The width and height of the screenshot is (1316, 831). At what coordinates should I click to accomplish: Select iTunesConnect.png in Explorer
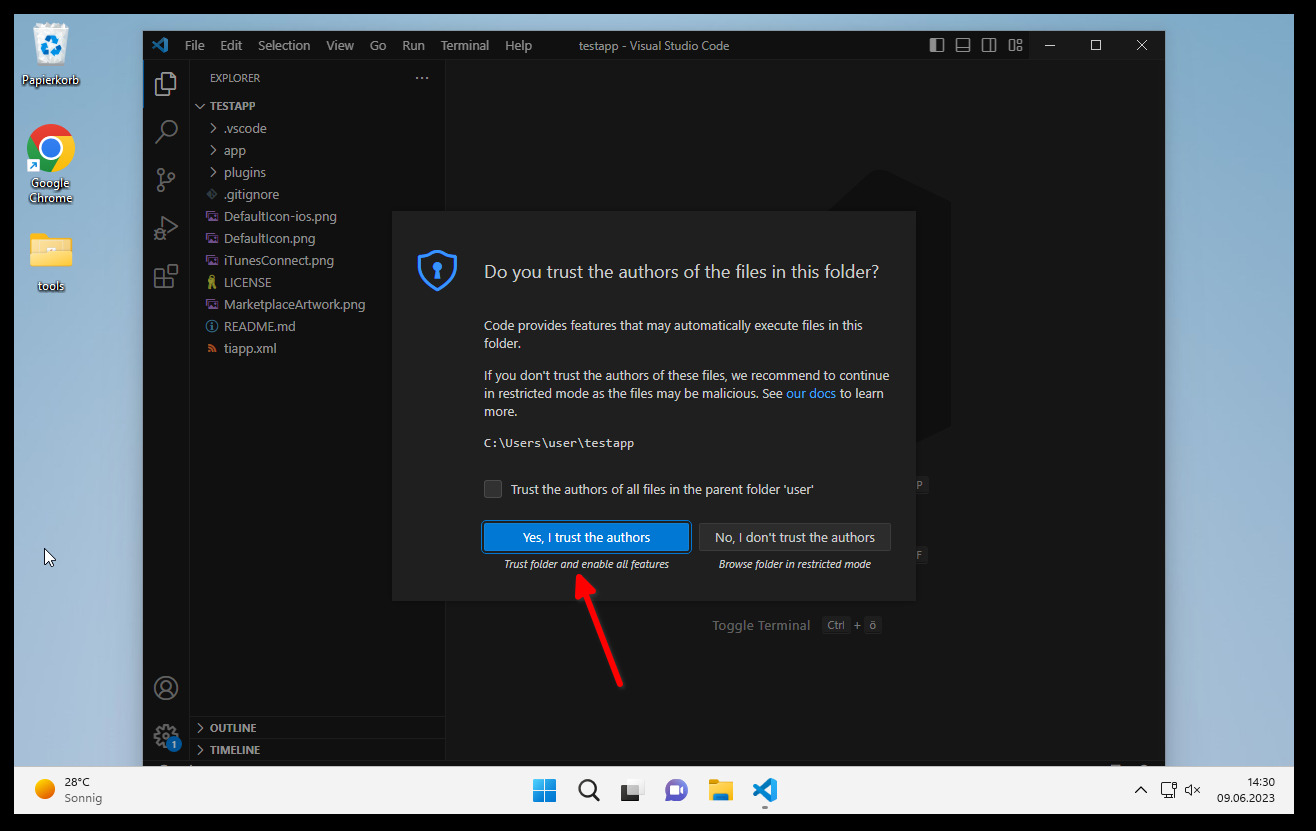[x=317, y=260]
